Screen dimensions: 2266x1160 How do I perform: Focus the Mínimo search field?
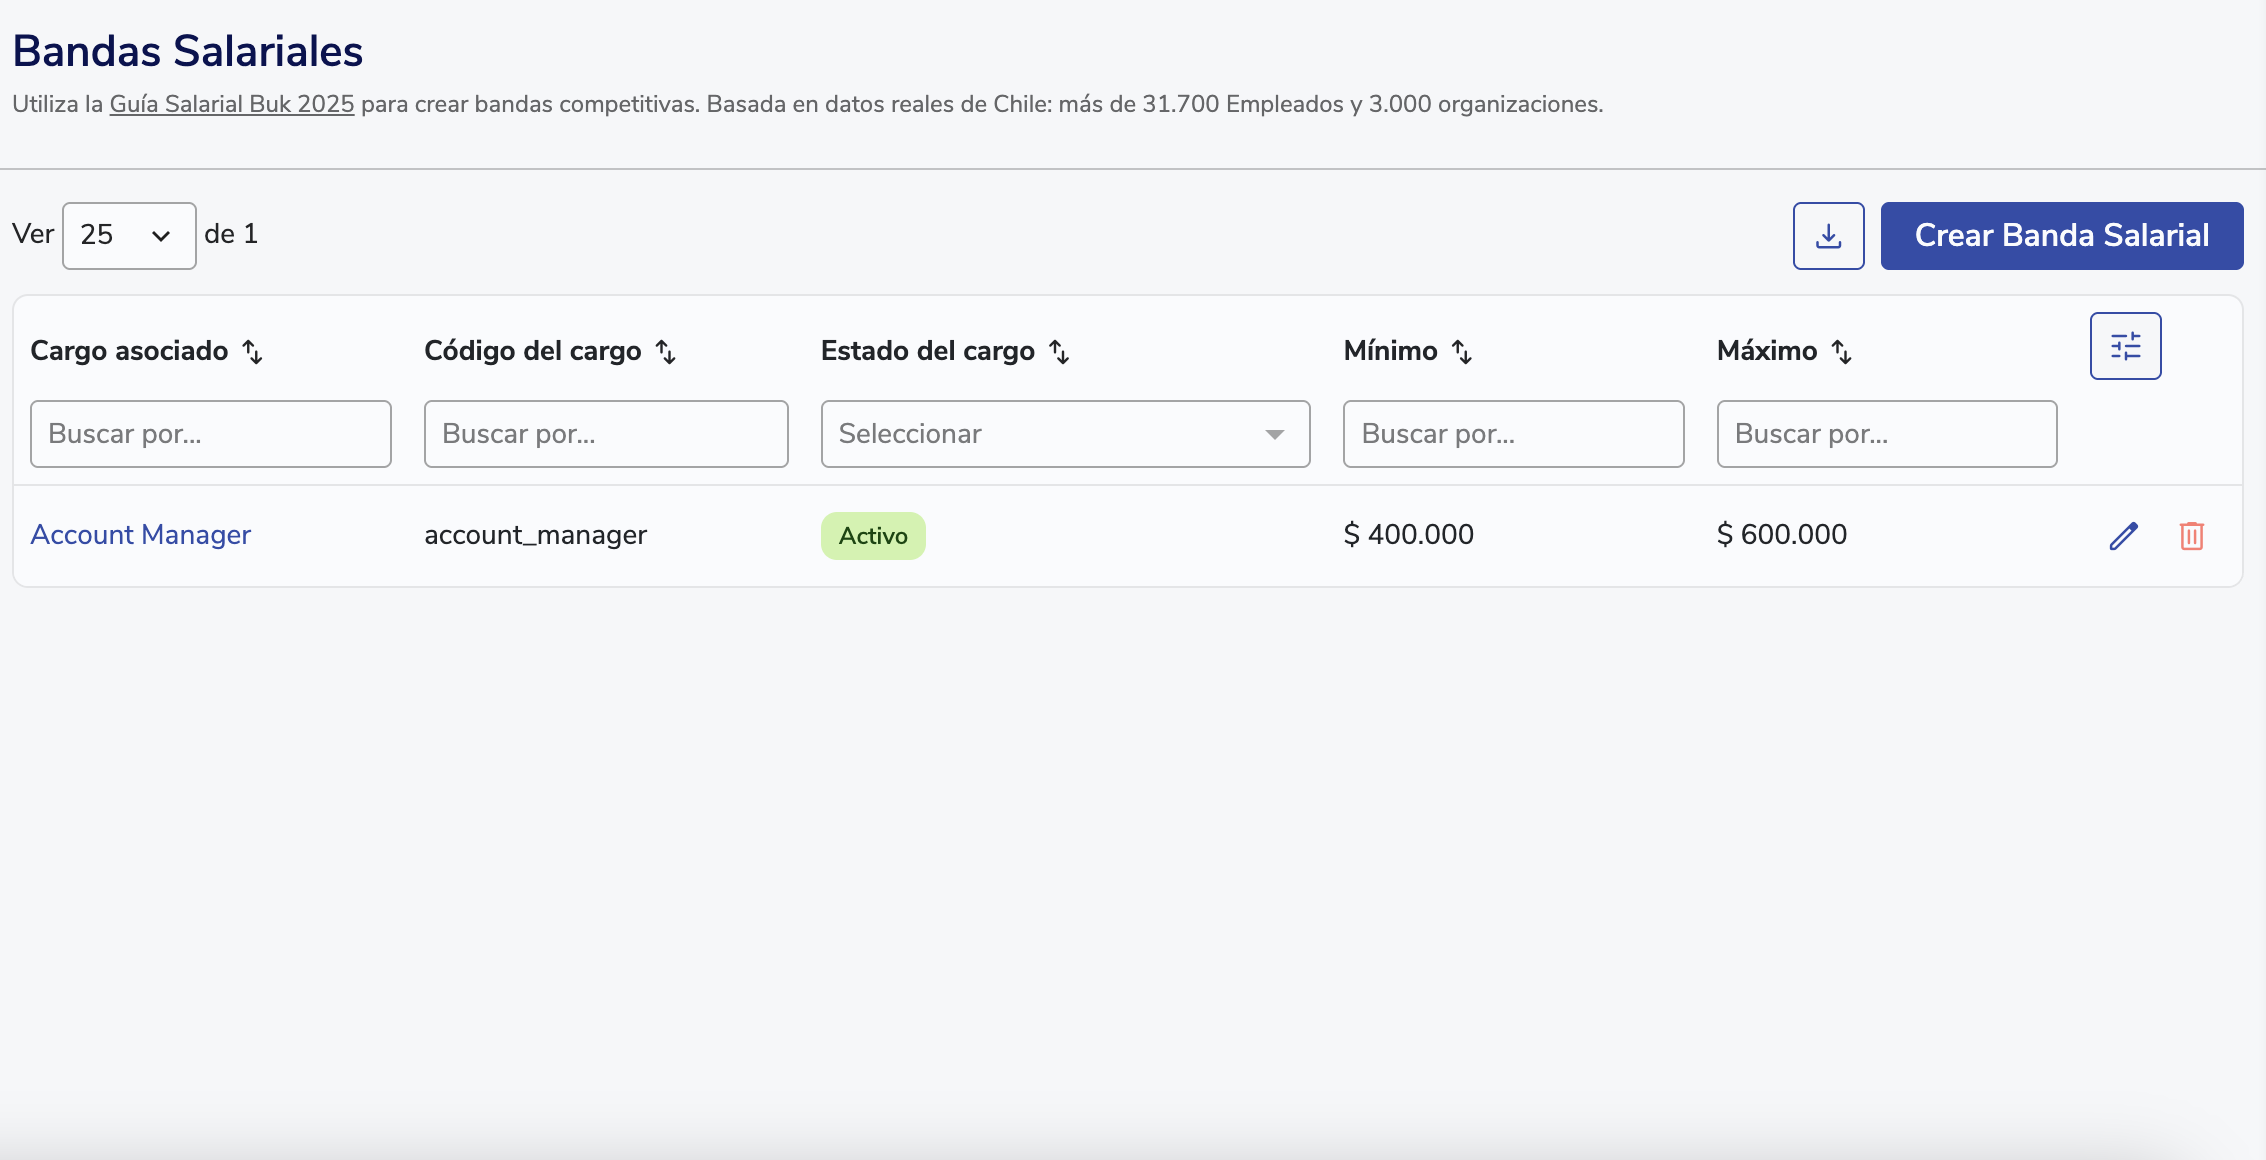pyautogui.click(x=1513, y=434)
